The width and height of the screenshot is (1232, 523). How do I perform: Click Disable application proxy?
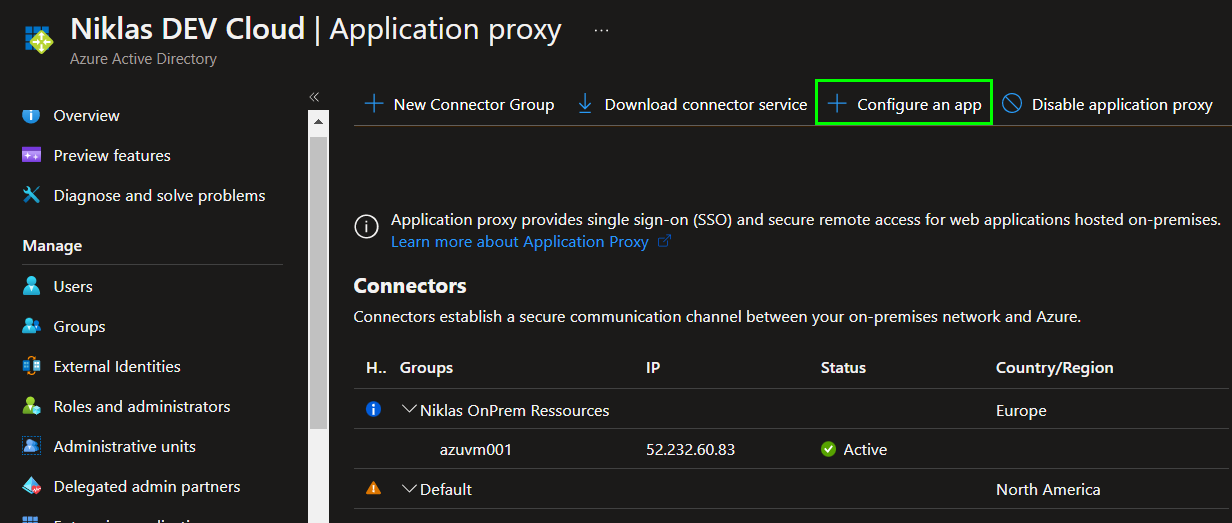click(x=1108, y=104)
